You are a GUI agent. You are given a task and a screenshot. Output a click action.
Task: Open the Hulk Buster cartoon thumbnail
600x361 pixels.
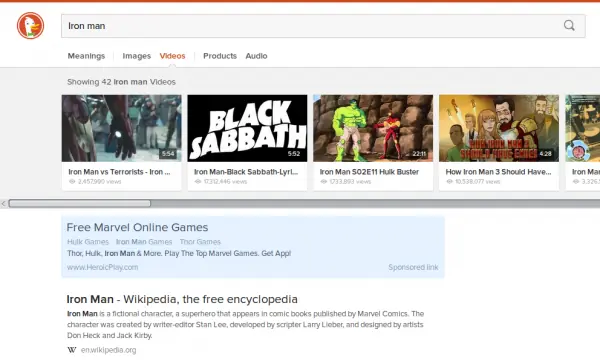[373, 128]
